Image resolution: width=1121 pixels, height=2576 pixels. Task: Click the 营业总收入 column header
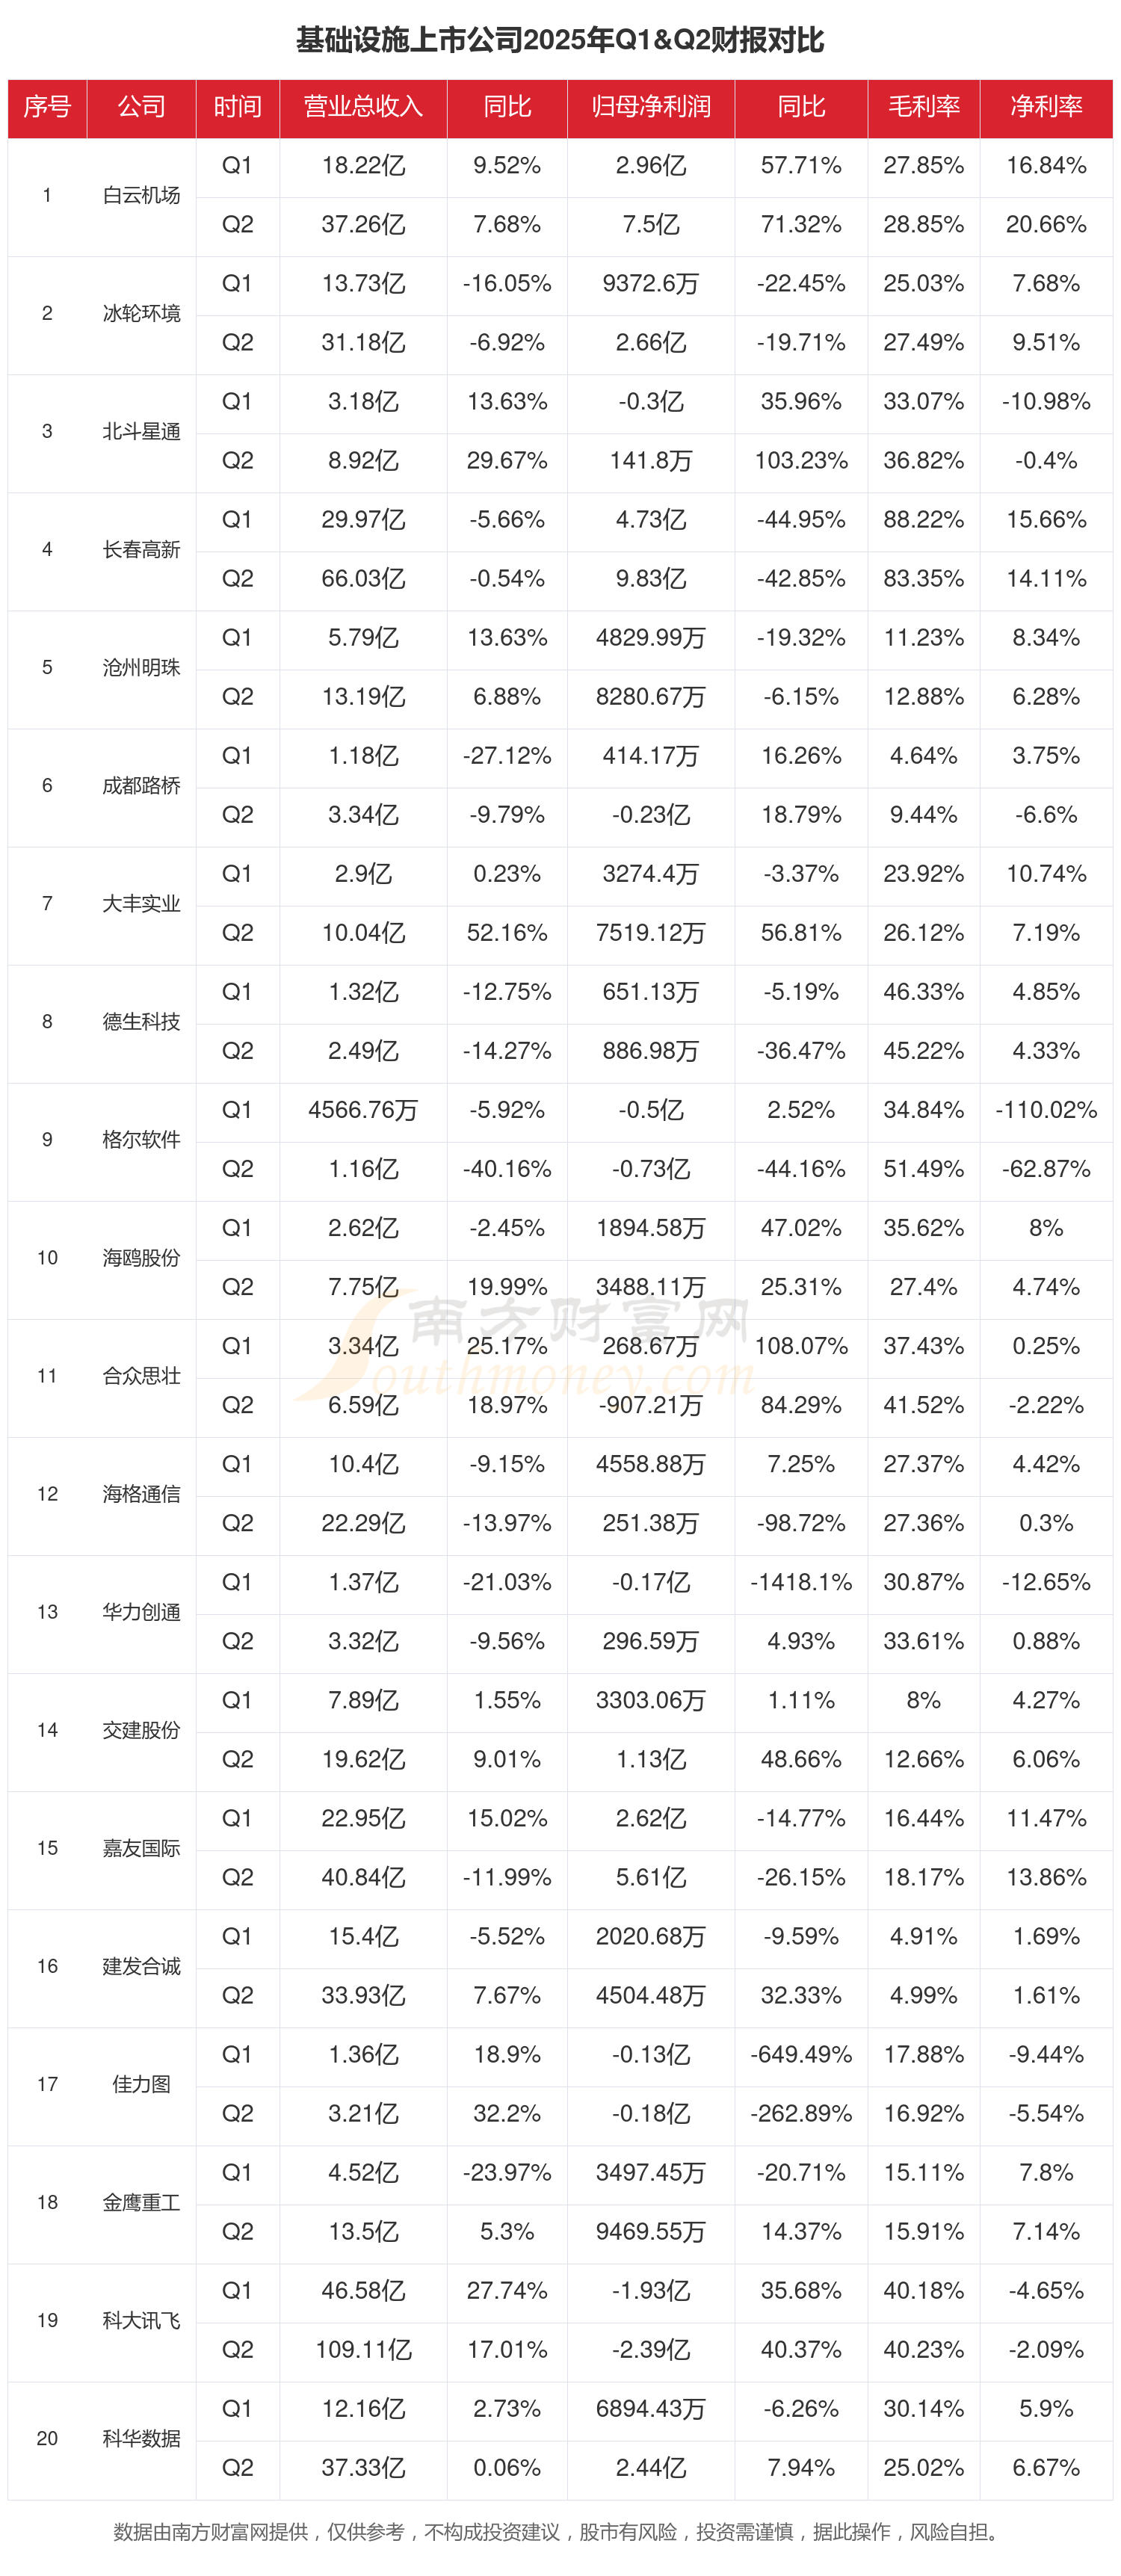pyautogui.click(x=363, y=107)
